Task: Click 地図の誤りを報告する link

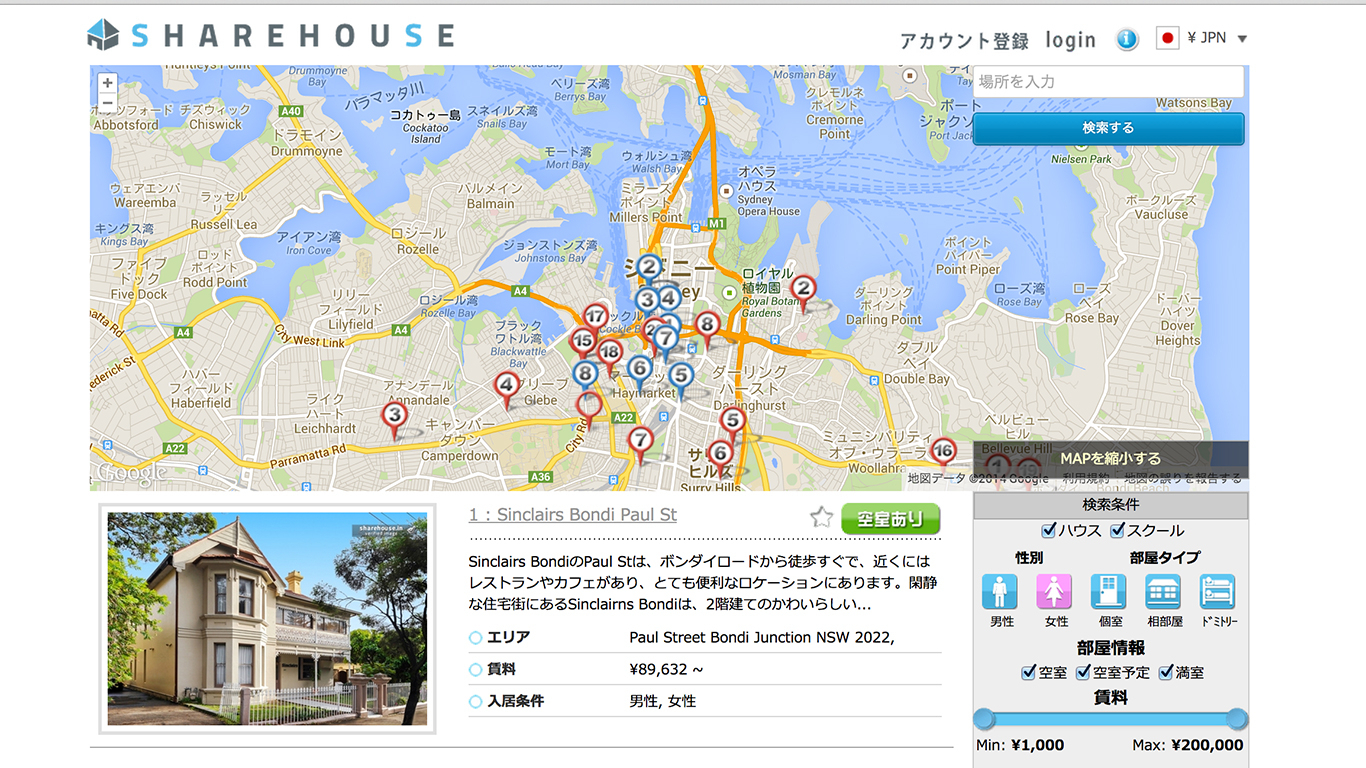Action: pyautogui.click(x=1182, y=478)
